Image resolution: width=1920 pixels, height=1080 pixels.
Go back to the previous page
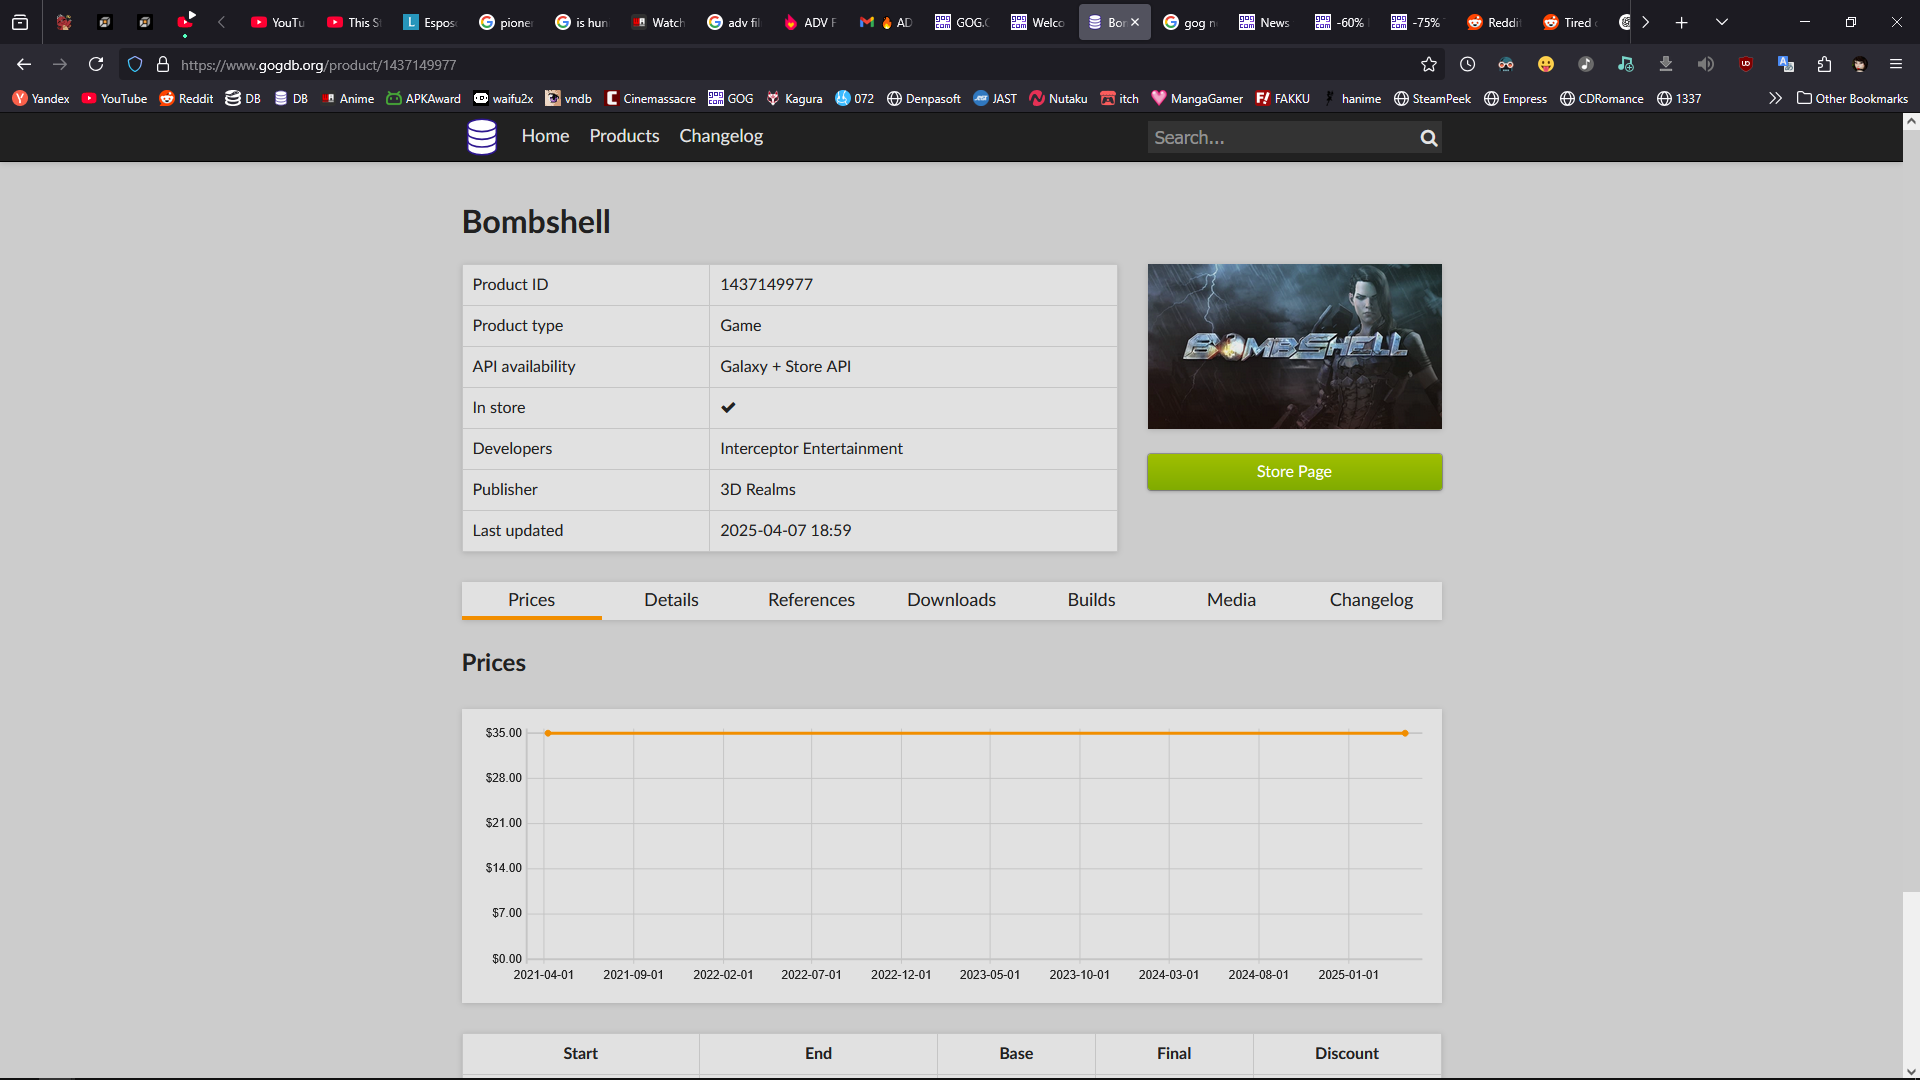point(24,64)
